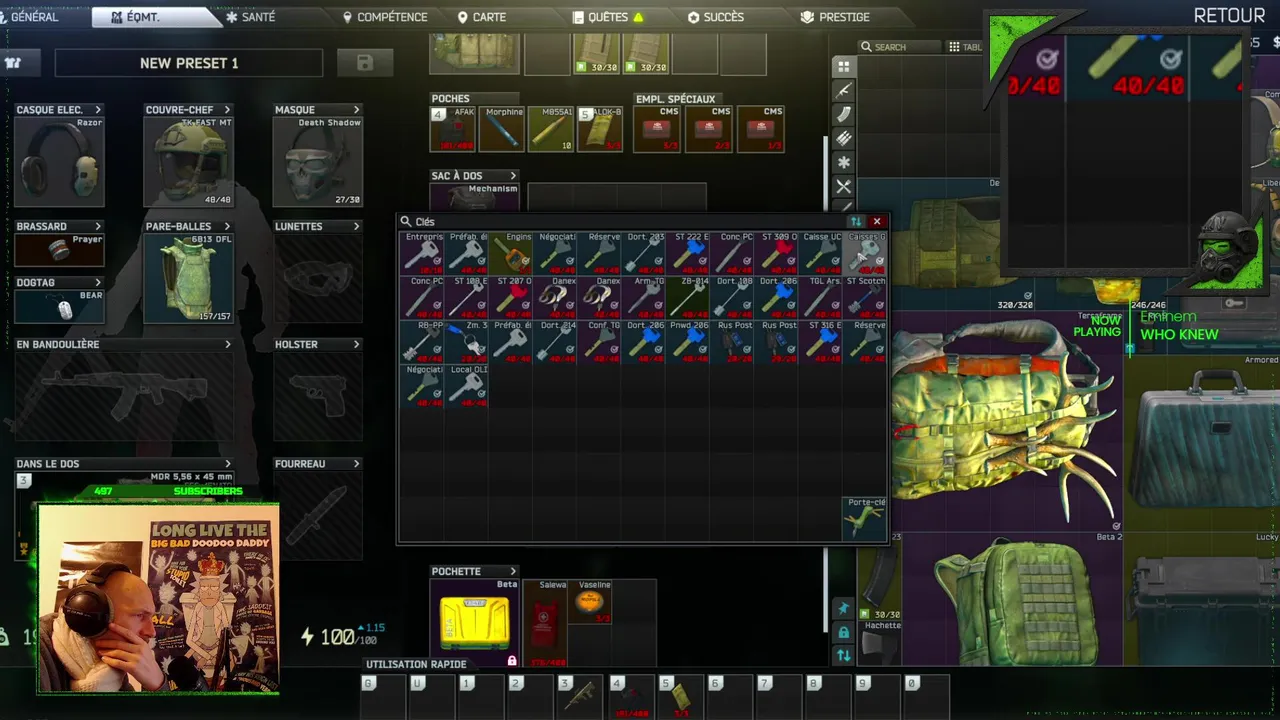
Task: Toggle the checkmark on Réserve key in top row
Action: [x=615, y=262]
